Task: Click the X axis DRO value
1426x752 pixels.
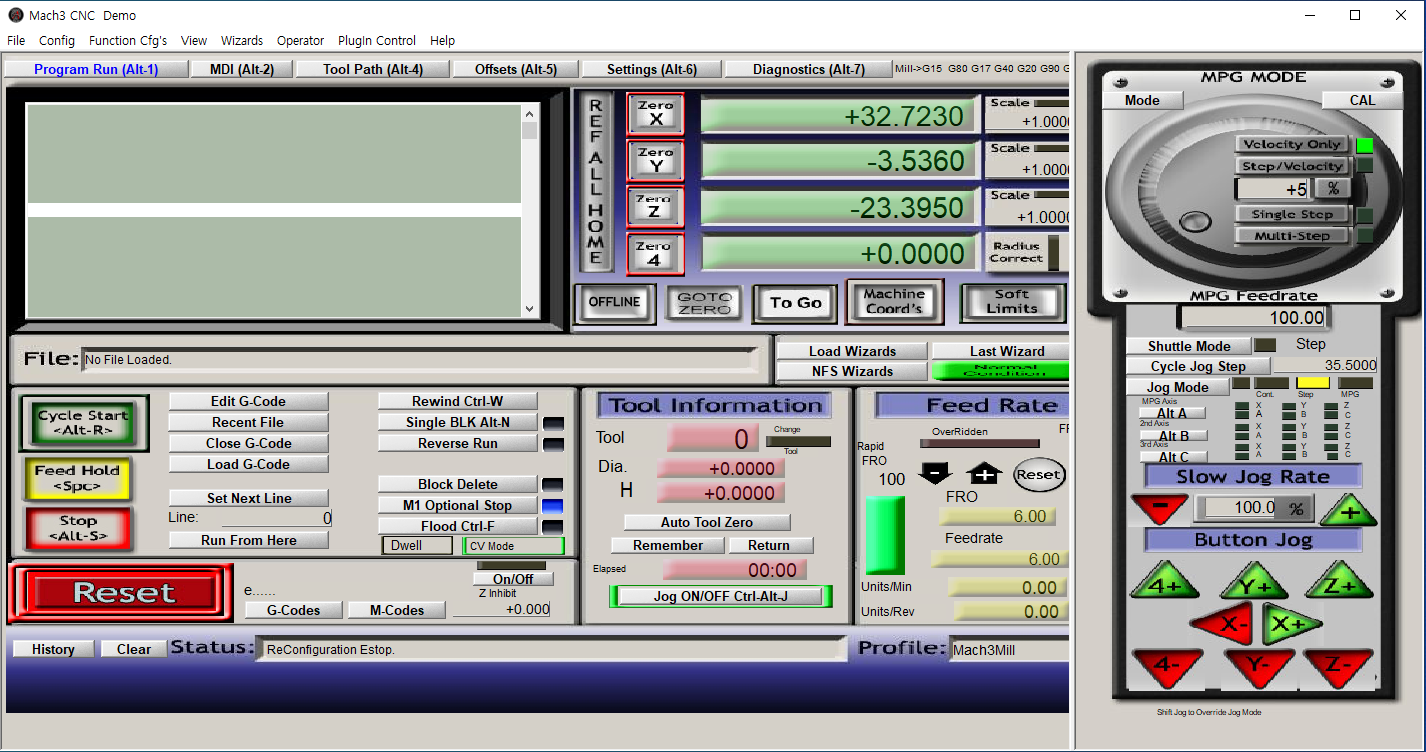Action: (838, 115)
